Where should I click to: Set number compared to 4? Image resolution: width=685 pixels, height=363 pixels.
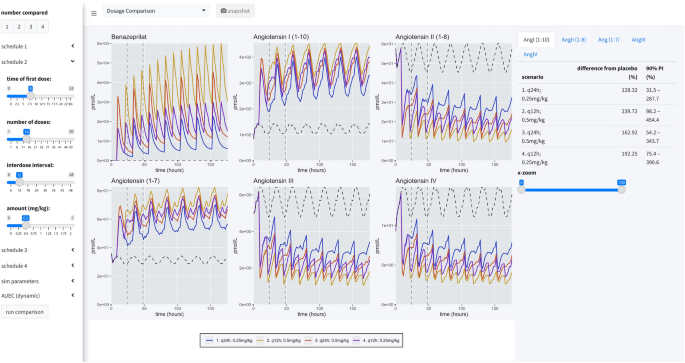[x=42, y=27]
